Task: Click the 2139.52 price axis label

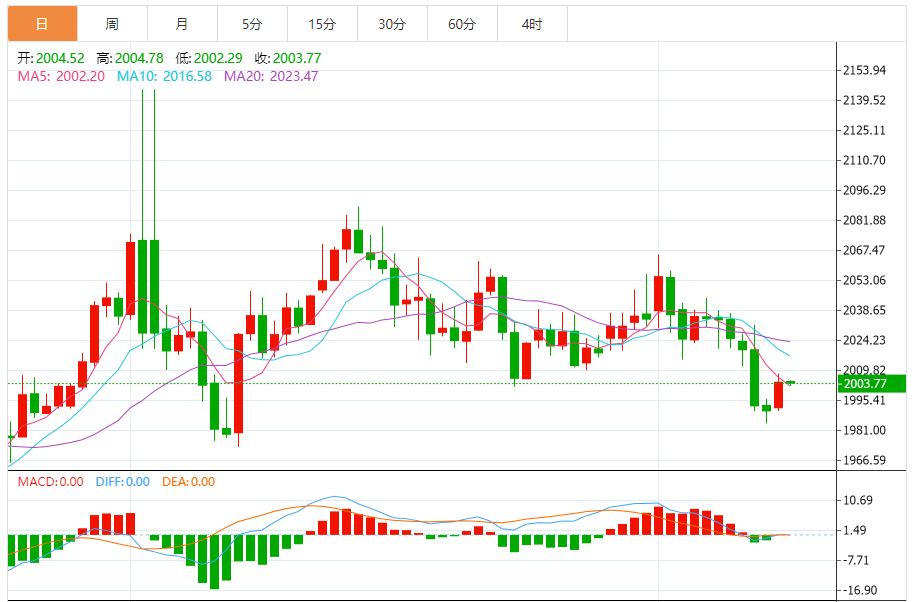Action: pos(864,100)
